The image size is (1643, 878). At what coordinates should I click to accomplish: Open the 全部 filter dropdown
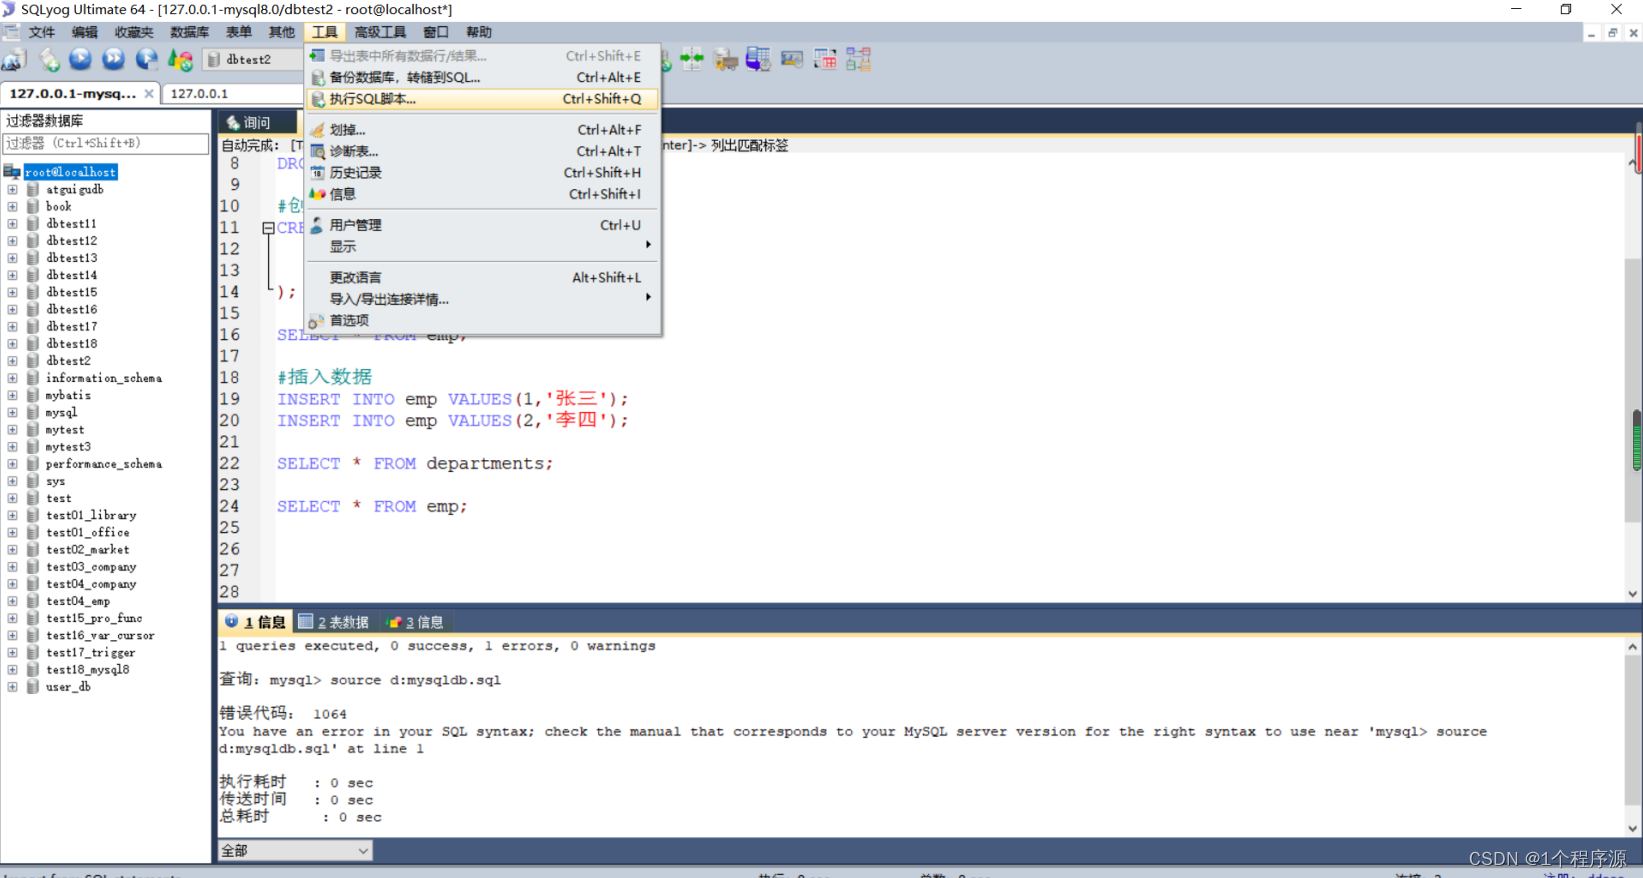click(295, 851)
